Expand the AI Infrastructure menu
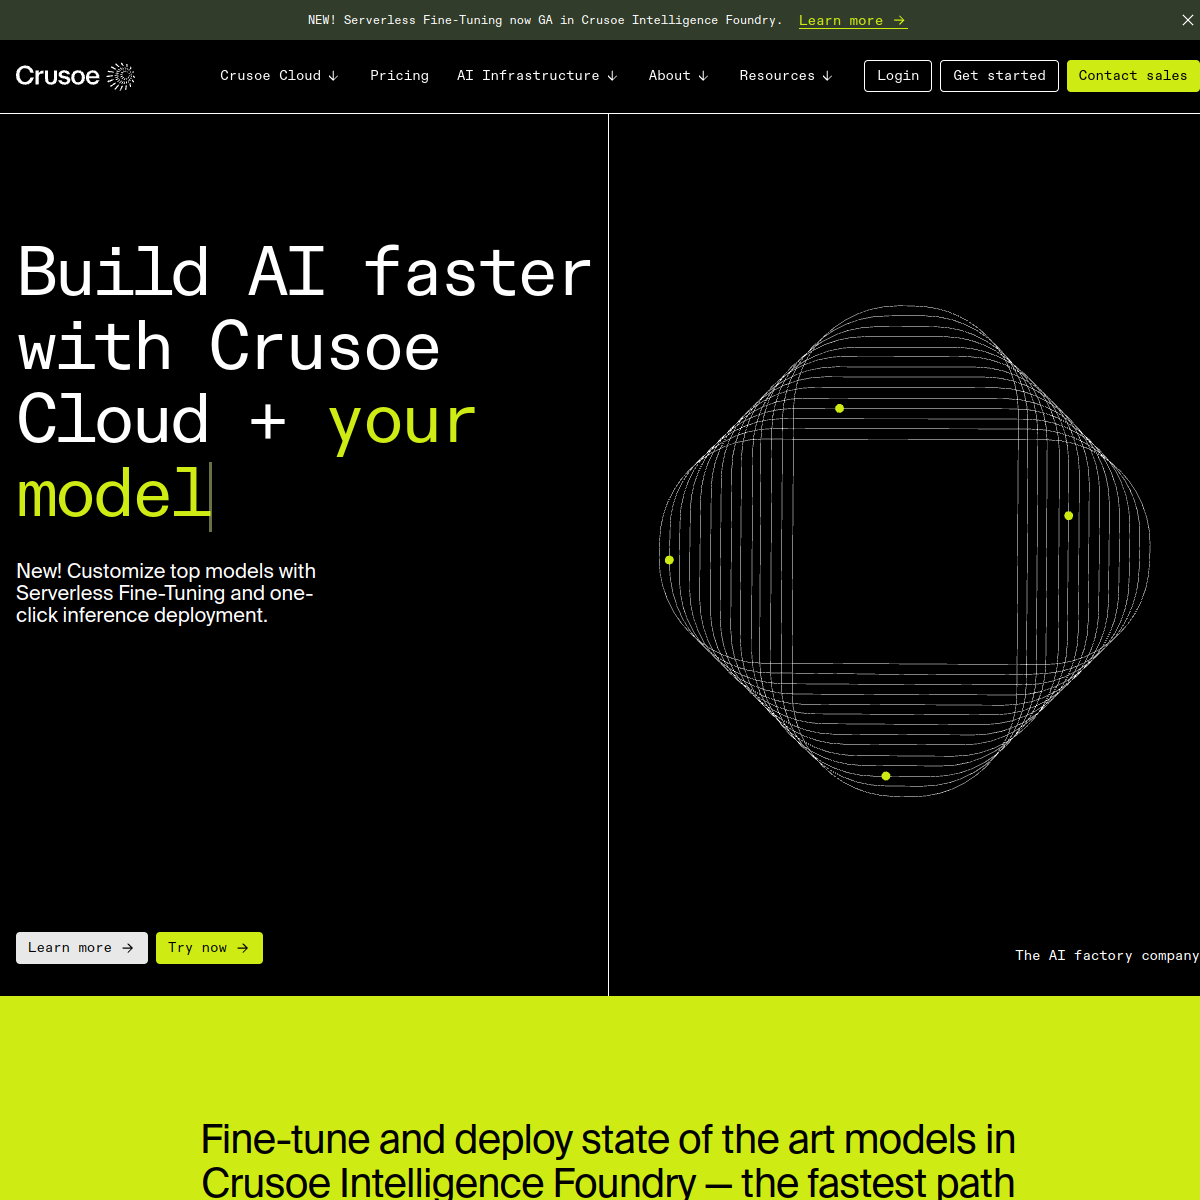The width and height of the screenshot is (1200, 1200). point(538,76)
